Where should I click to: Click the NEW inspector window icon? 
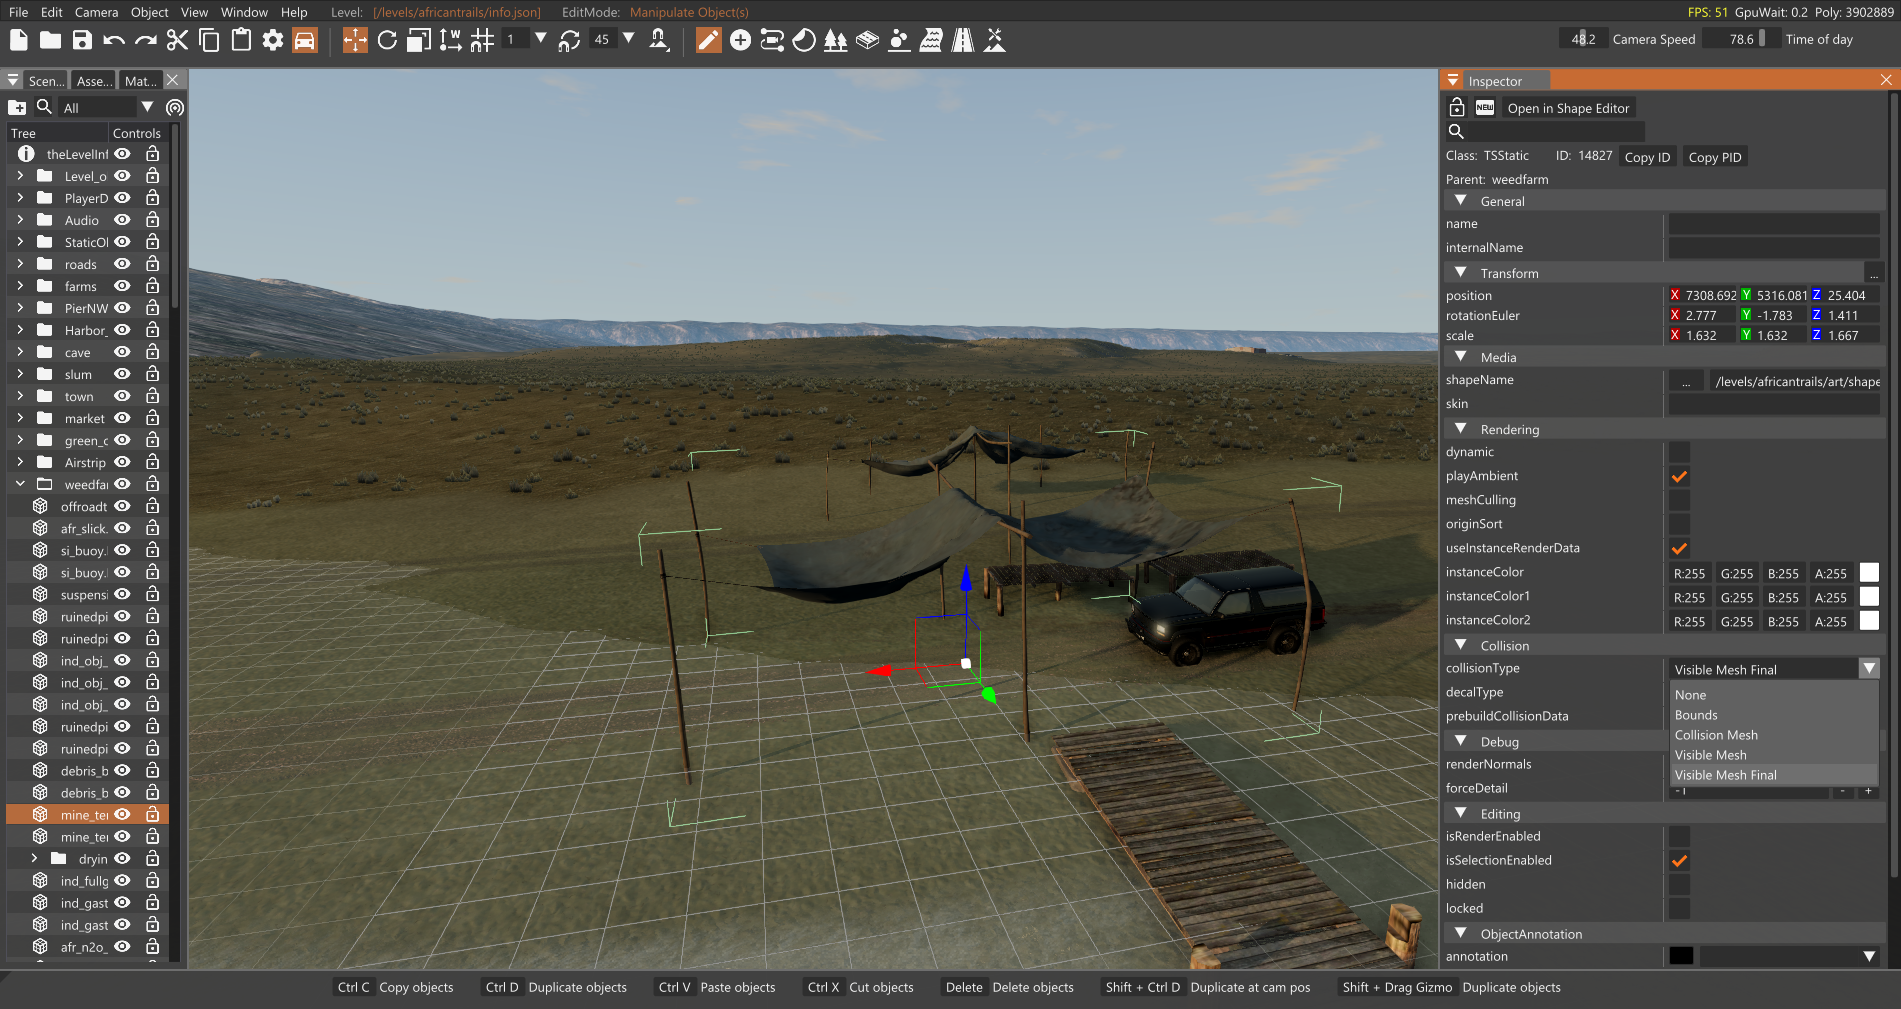tap(1485, 107)
